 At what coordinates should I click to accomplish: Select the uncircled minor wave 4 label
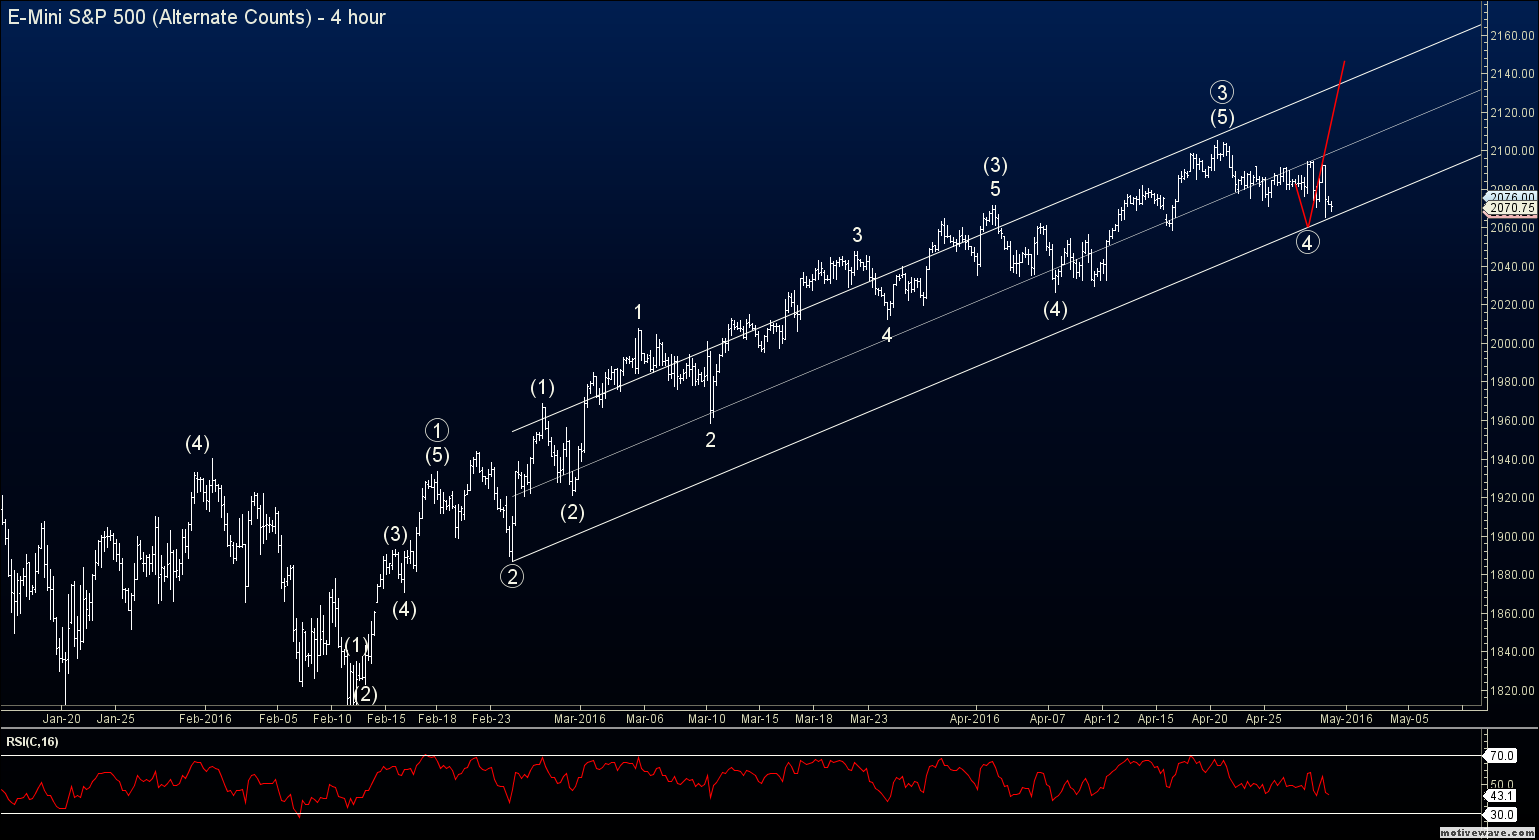coord(886,336)
